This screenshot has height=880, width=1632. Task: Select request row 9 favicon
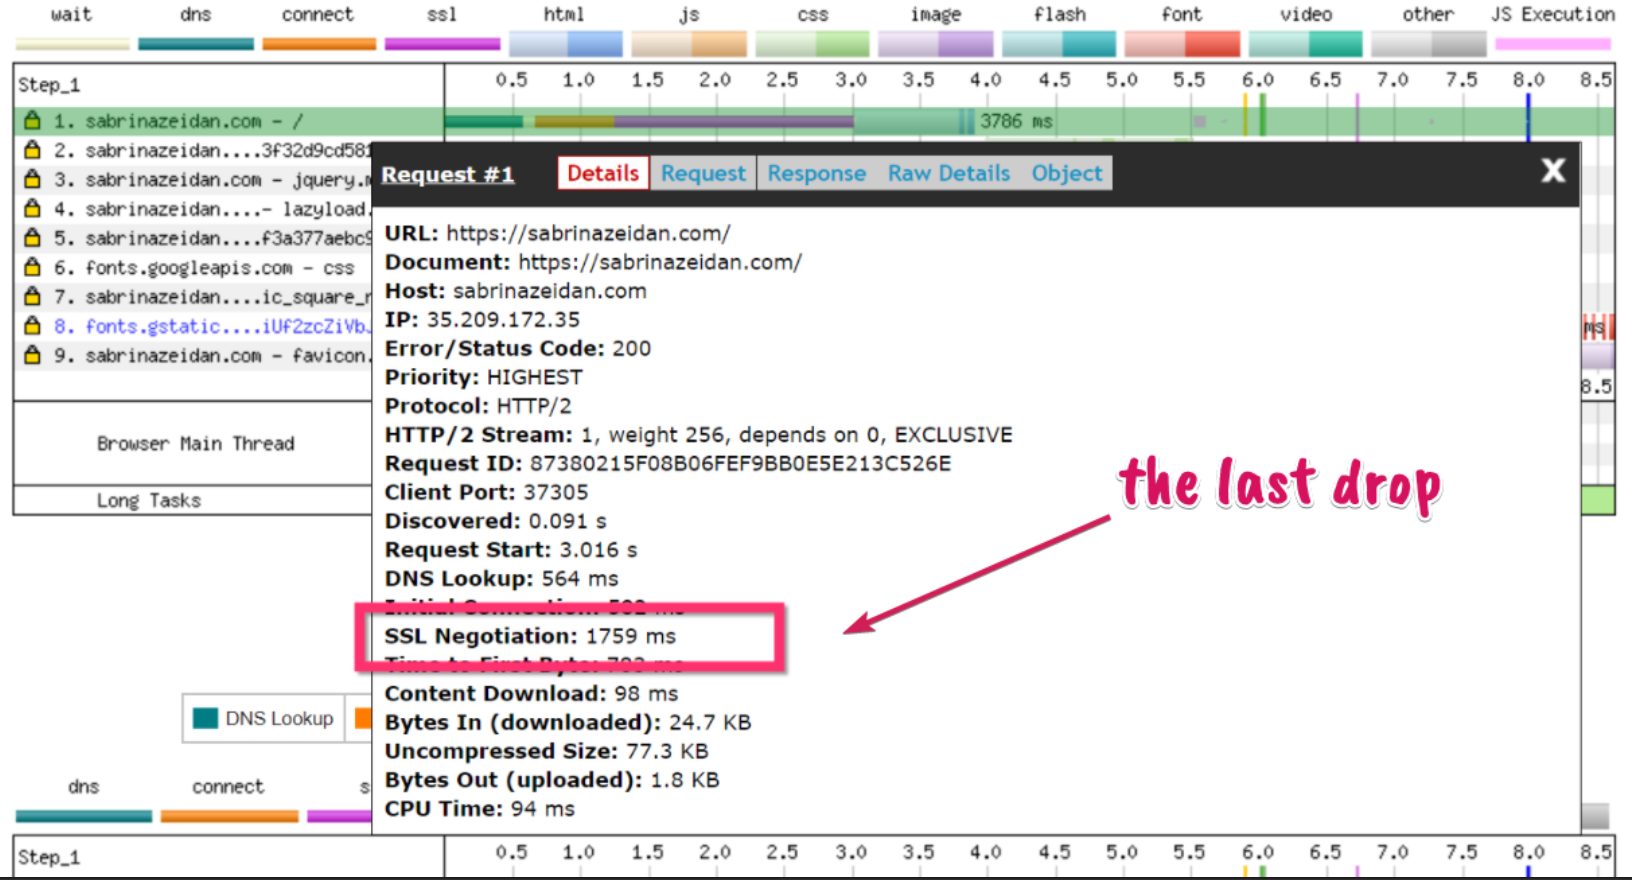[193, 355]
